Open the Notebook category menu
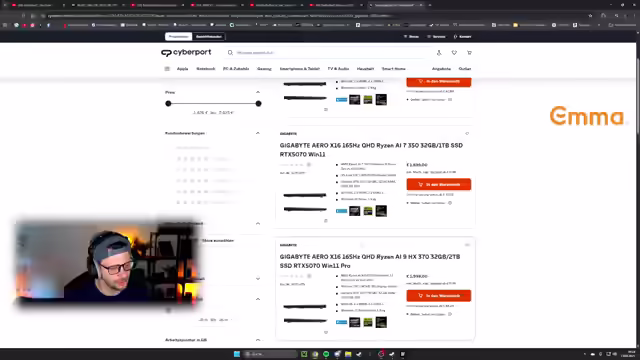This screenshot has width=640, height=360. click(206, 69)
